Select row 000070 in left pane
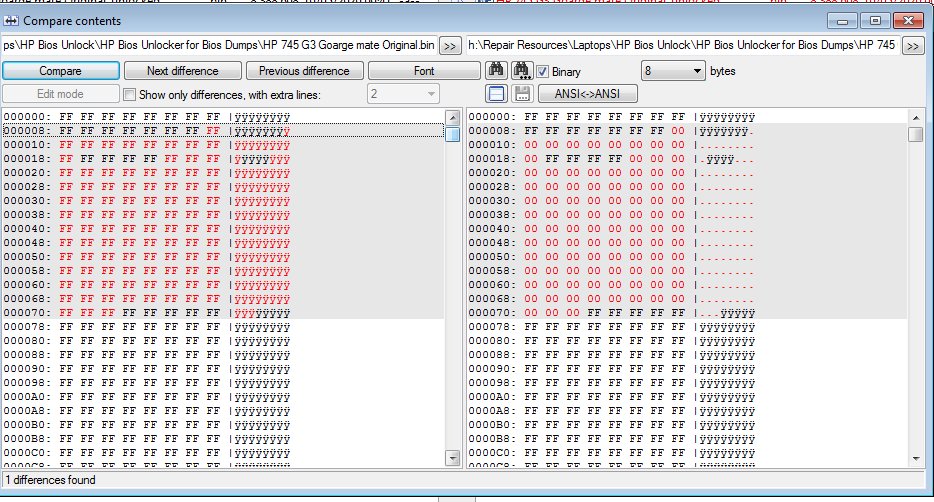Screen dimensions: 934x502 click(x=223, y=313)
